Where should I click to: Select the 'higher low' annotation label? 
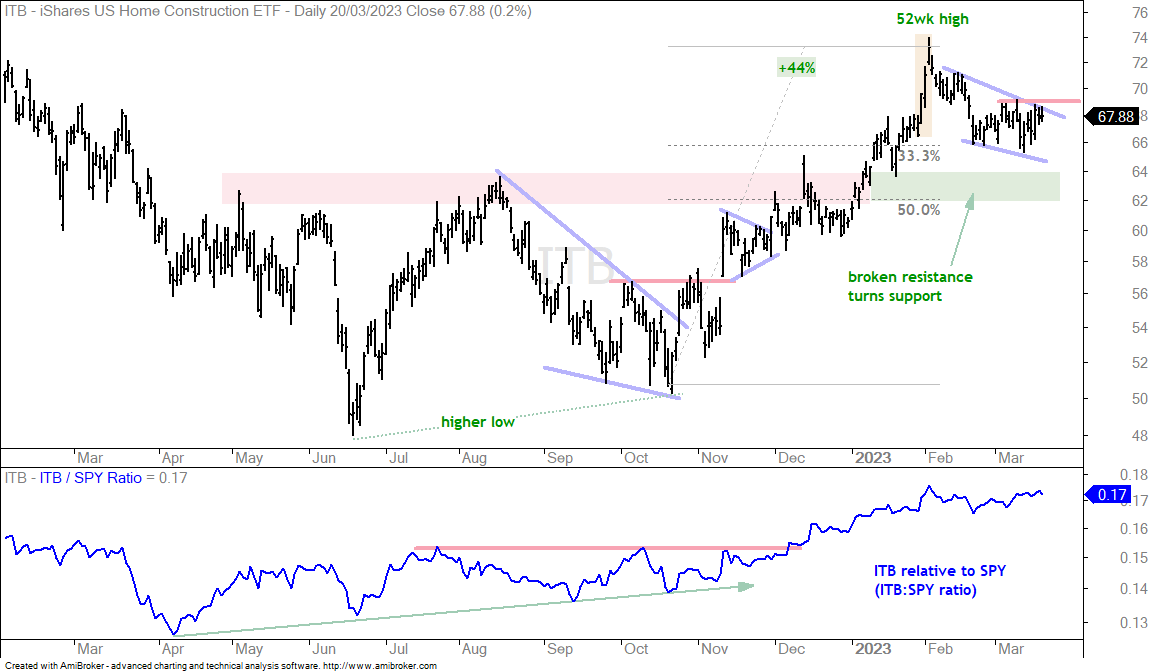pyautogui.click(x=478, y=422)
